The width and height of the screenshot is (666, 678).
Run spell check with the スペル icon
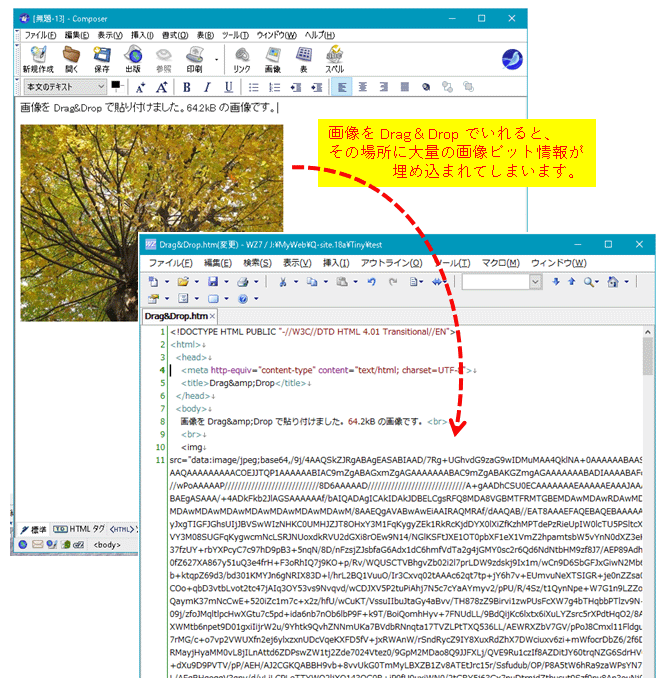[334, 59]
